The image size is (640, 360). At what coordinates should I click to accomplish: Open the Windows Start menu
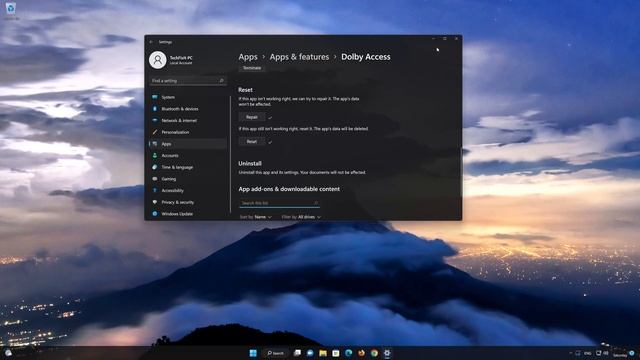pyautogui.click(x=253, y=353)
